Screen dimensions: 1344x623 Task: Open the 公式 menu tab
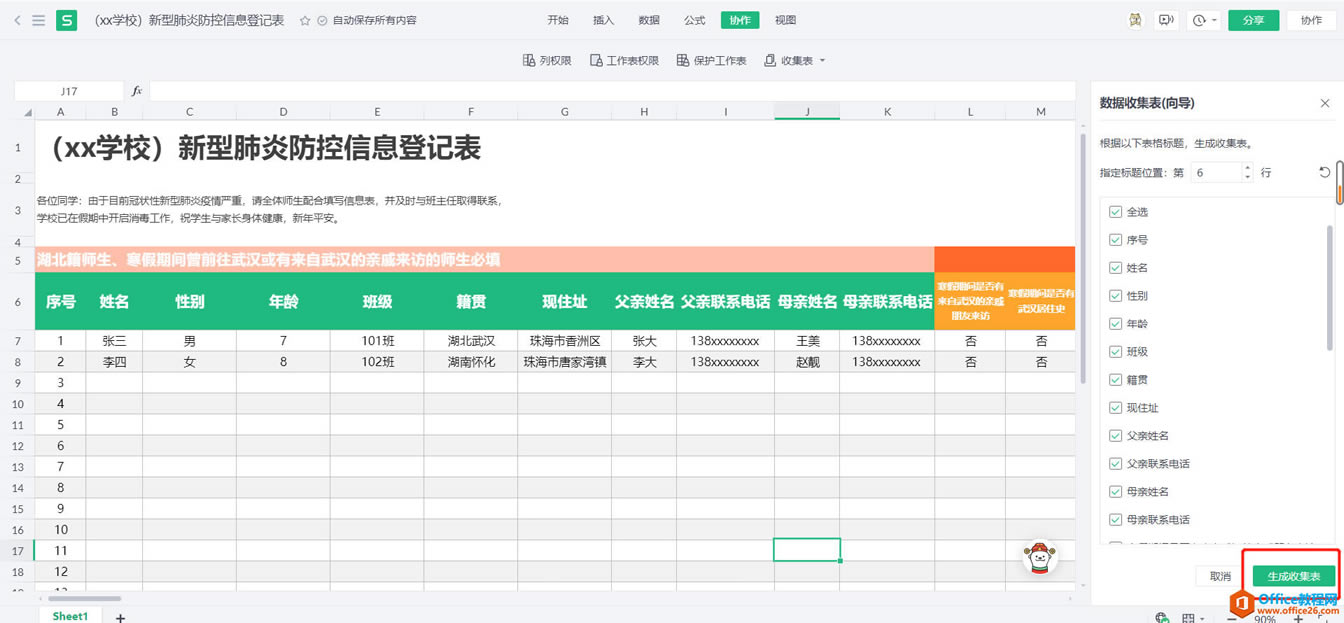pyautogui.click(x=694, y=20)
